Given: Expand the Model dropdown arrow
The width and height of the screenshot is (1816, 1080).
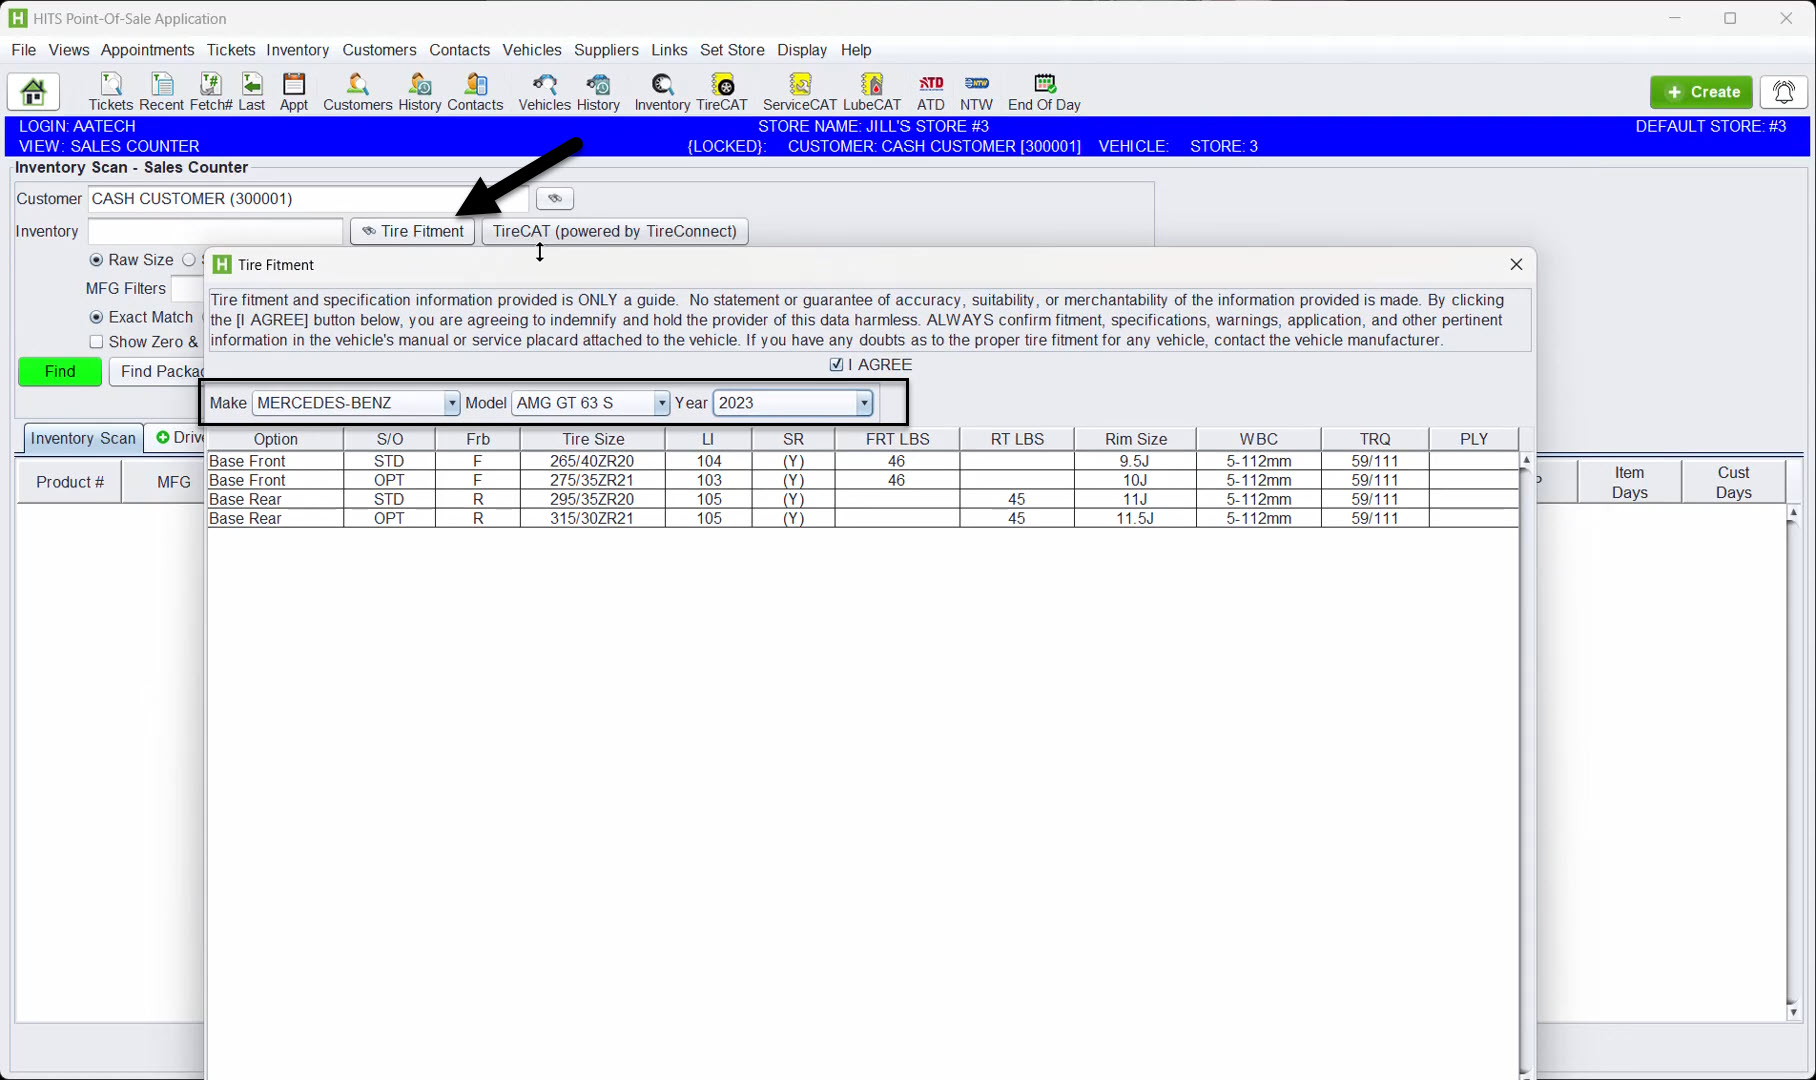Looking at the screenshot, I should click(661, 403).
